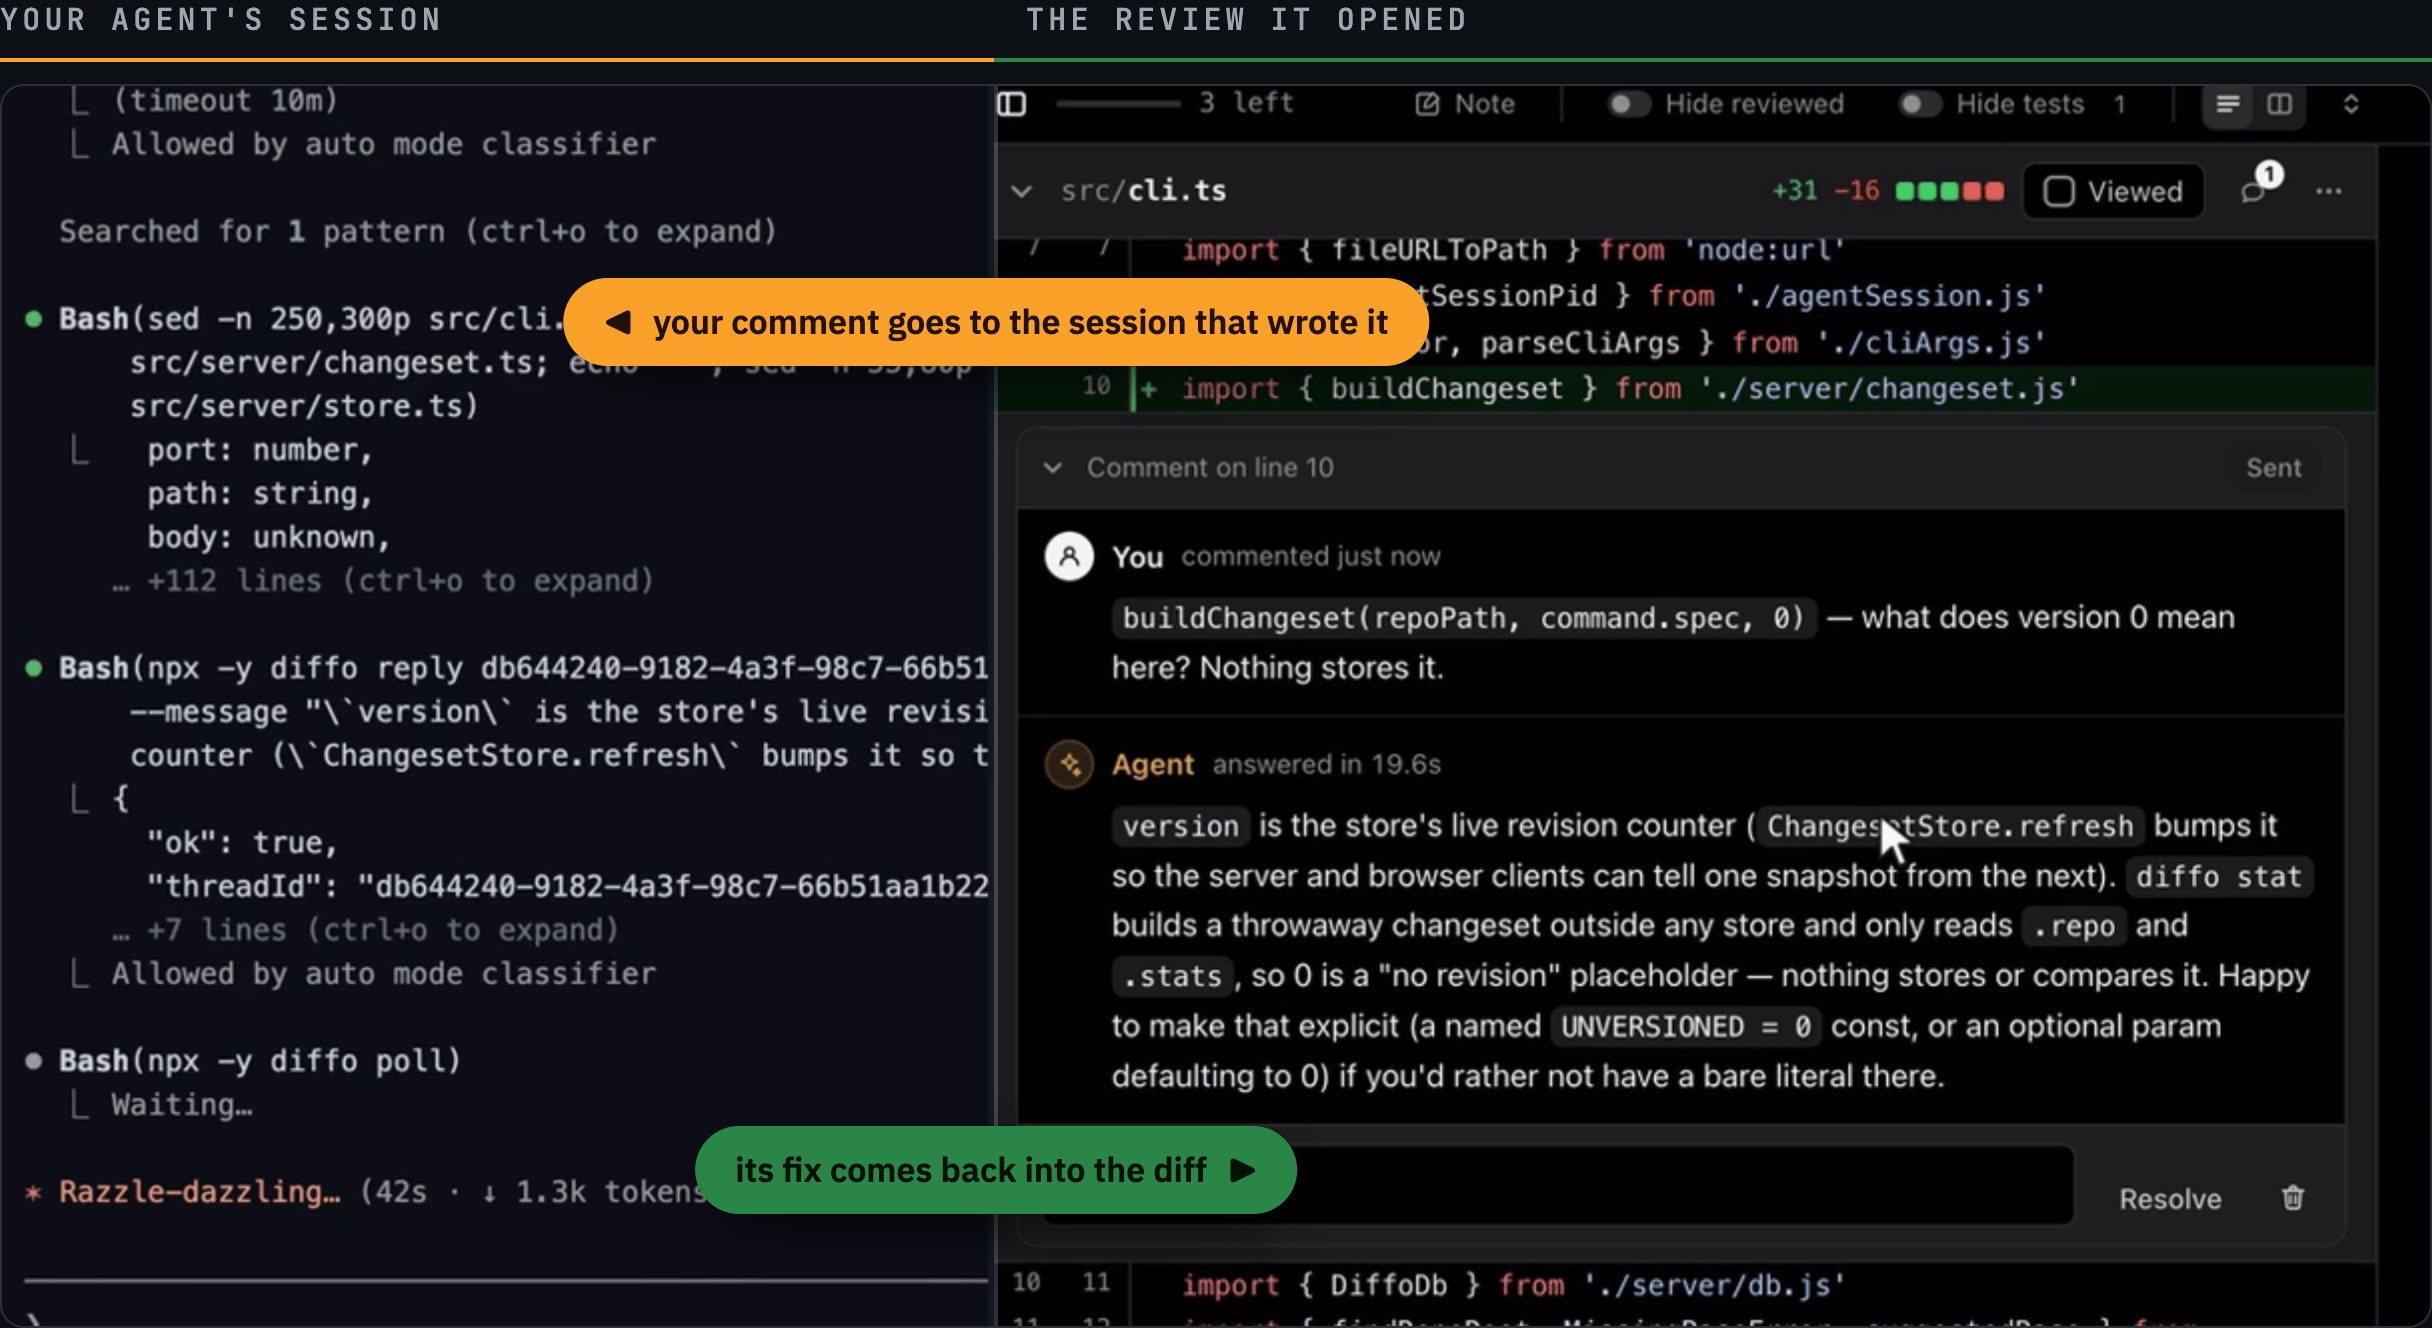Click the 'Razzle-dazzling…' status line
The height and width of the screenshot is (1328, 2432).
(x=199, y=1192)
